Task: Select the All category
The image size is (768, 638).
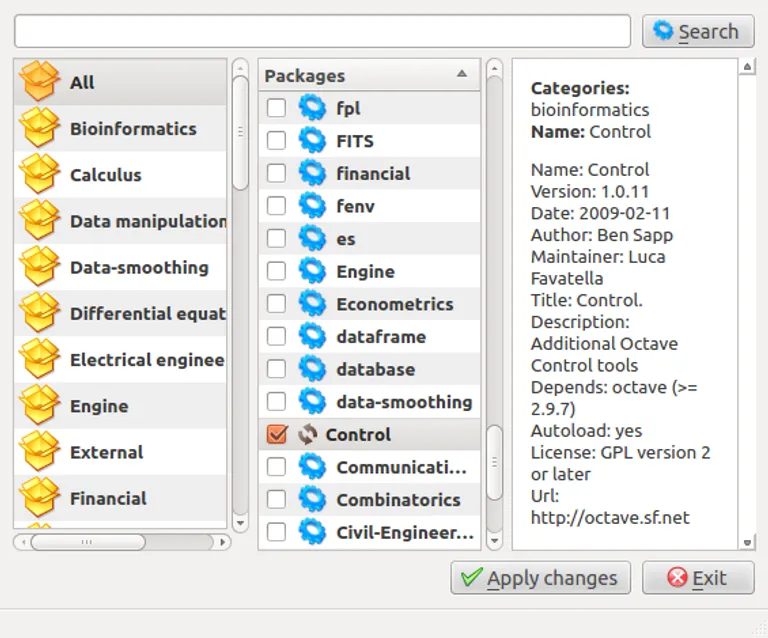Action: (82, 83)
